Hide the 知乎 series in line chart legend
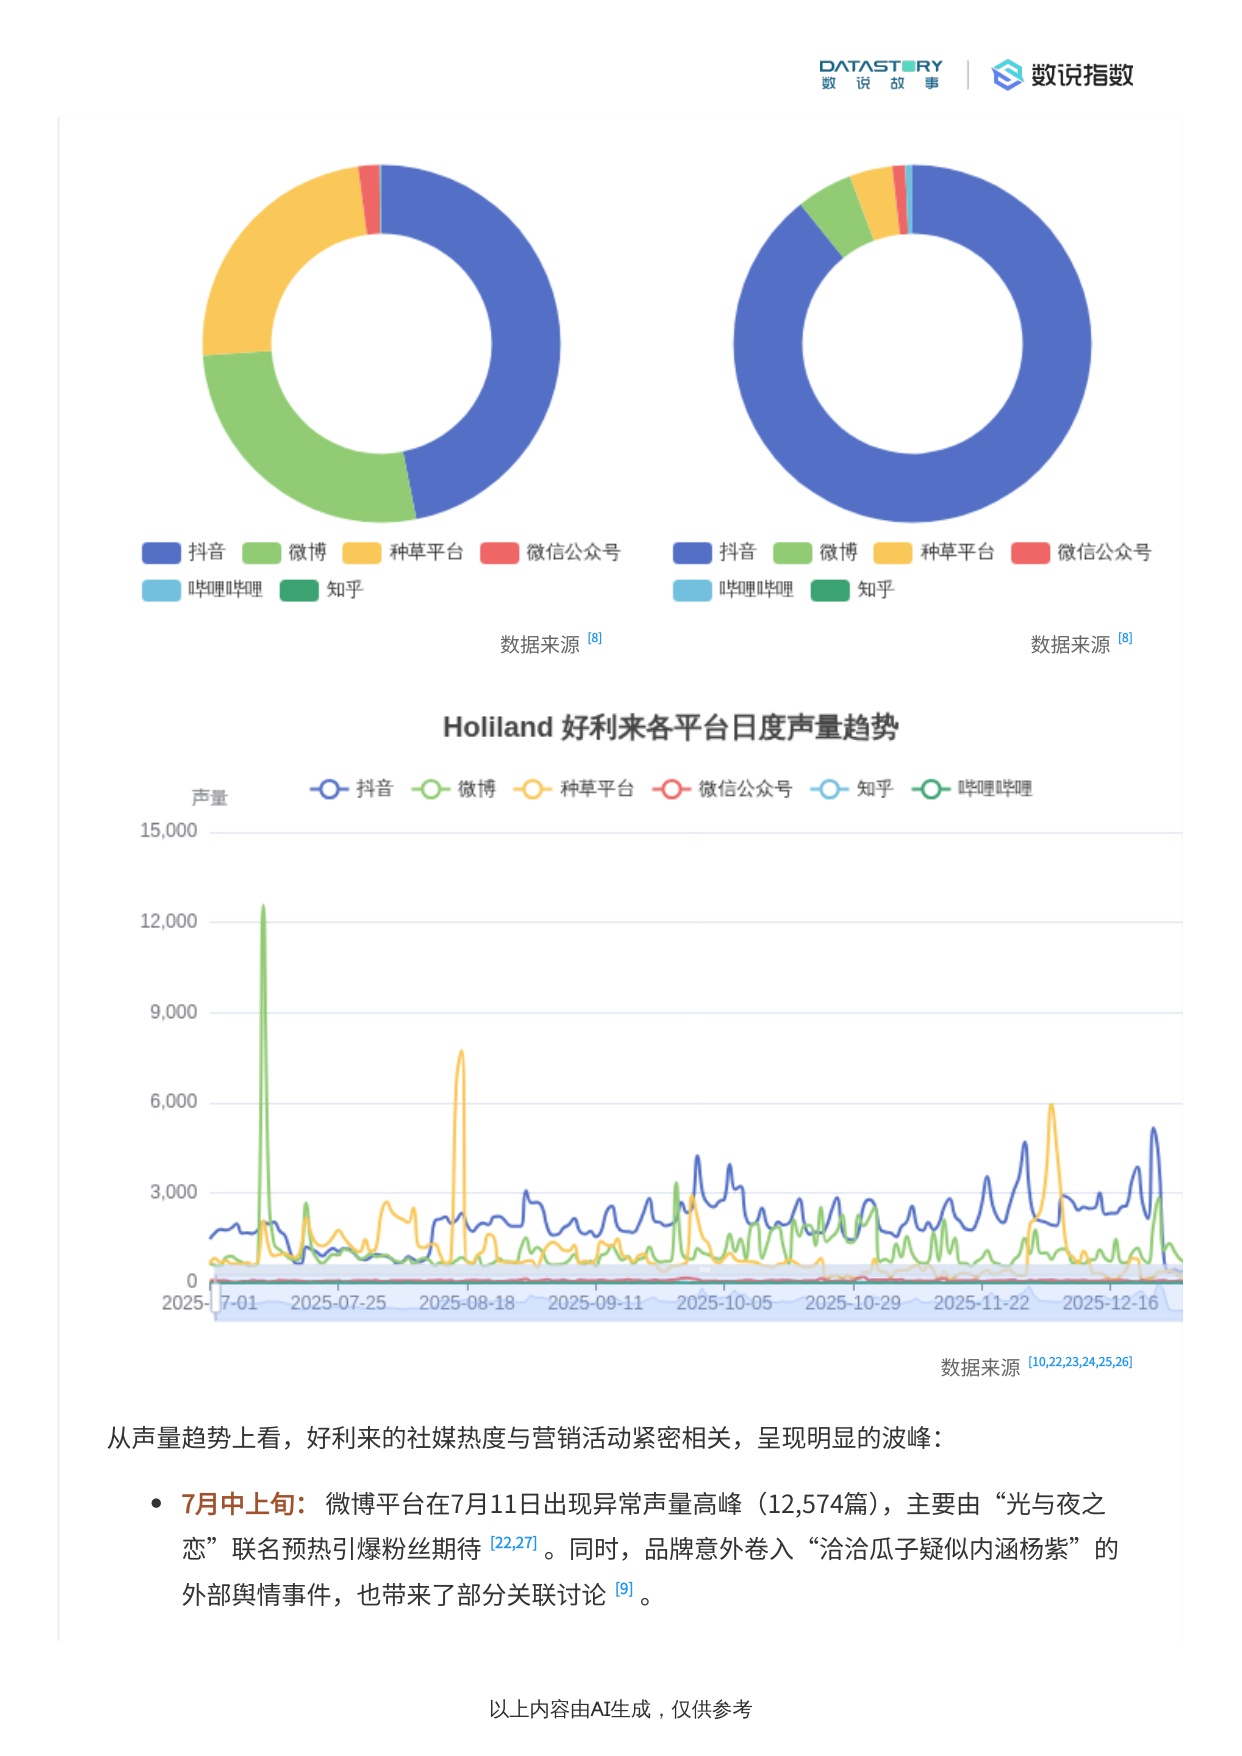Viewport: 1242px width, 1756px height. (x=852, y=789)
